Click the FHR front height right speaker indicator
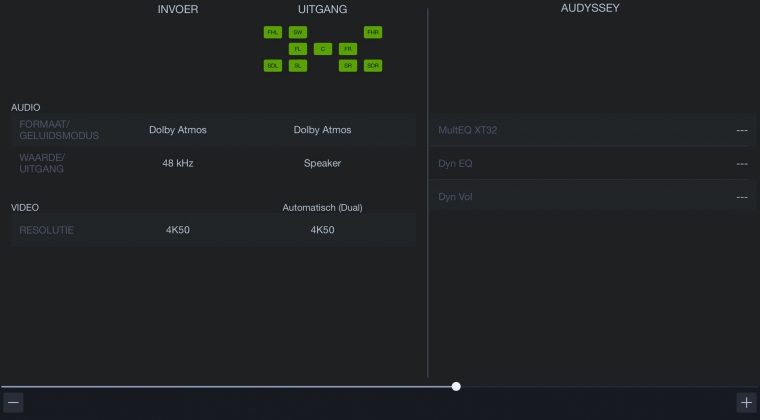Viewport: 760px width, 420px height. coord(373,32)
